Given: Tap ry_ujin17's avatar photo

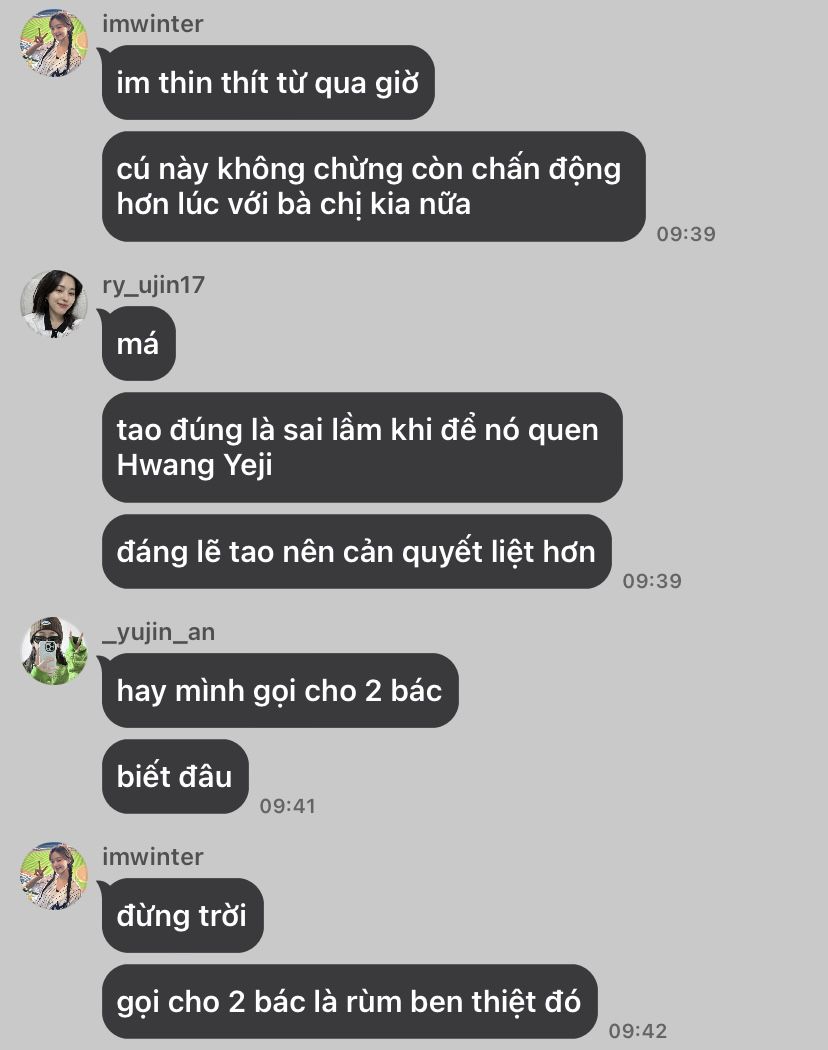Looking at the screenshot, I should 54,303.
